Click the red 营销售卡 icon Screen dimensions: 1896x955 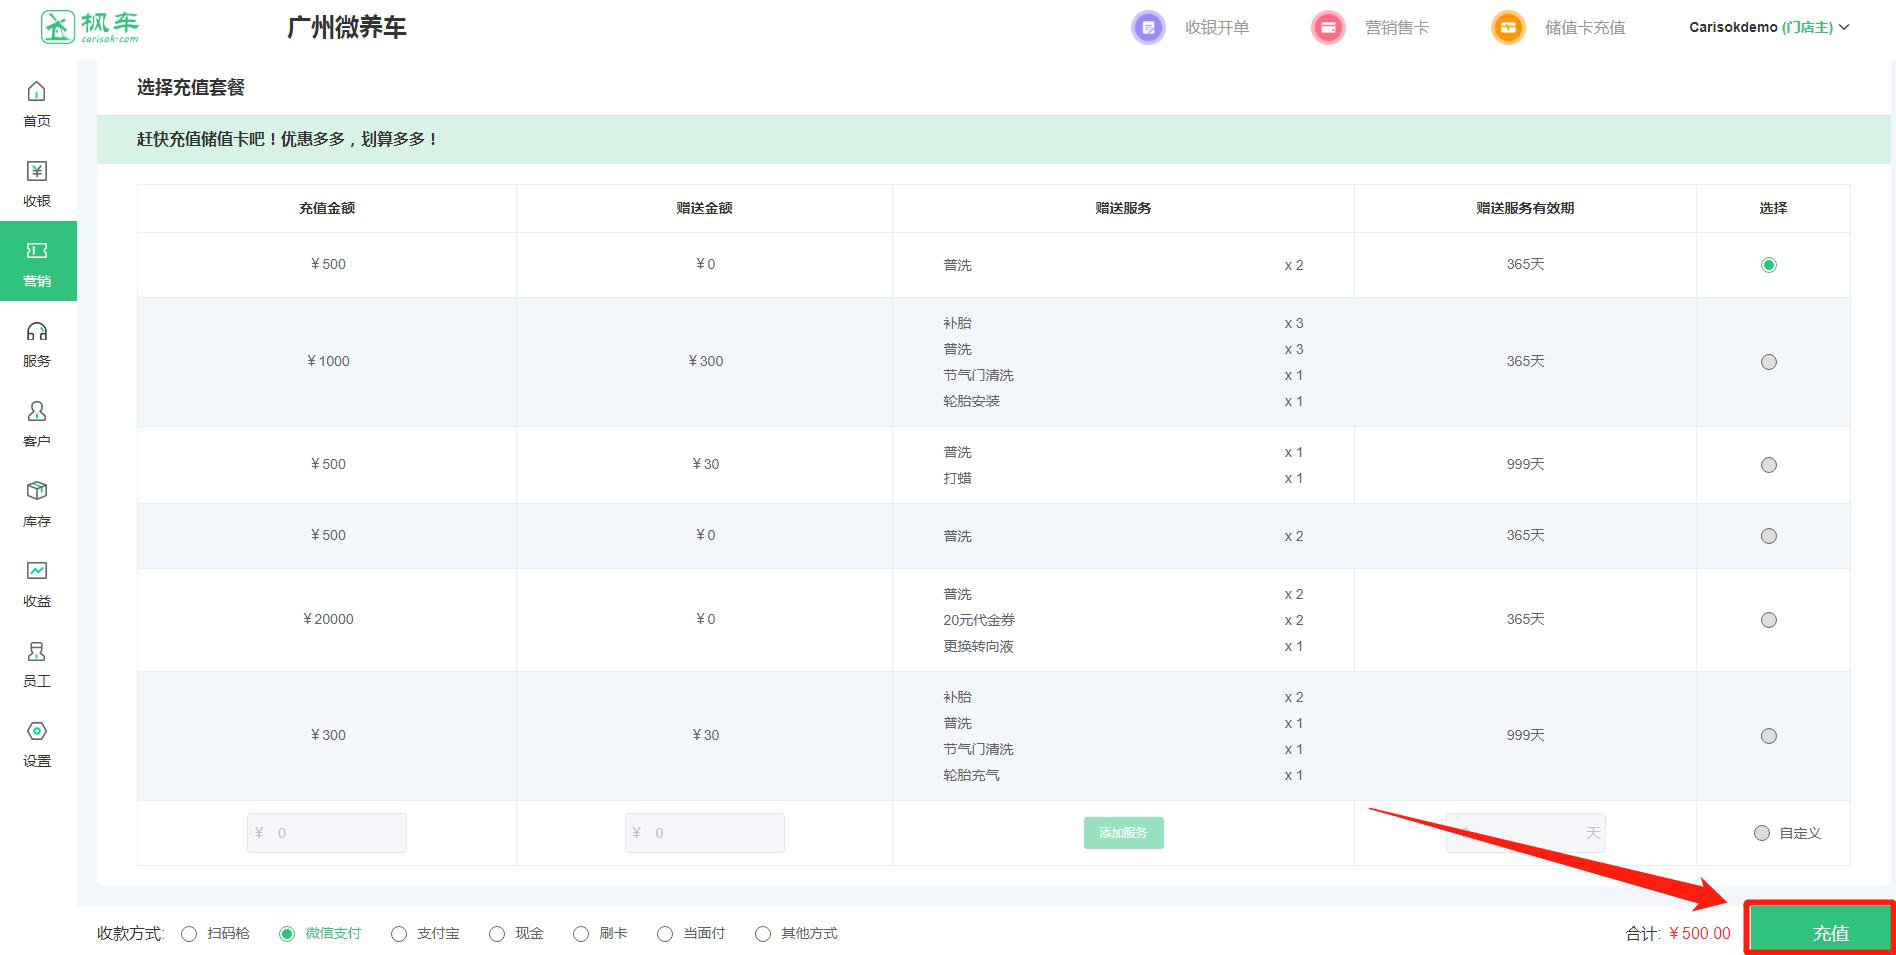pyautogui.click(x=1328, y=27)
